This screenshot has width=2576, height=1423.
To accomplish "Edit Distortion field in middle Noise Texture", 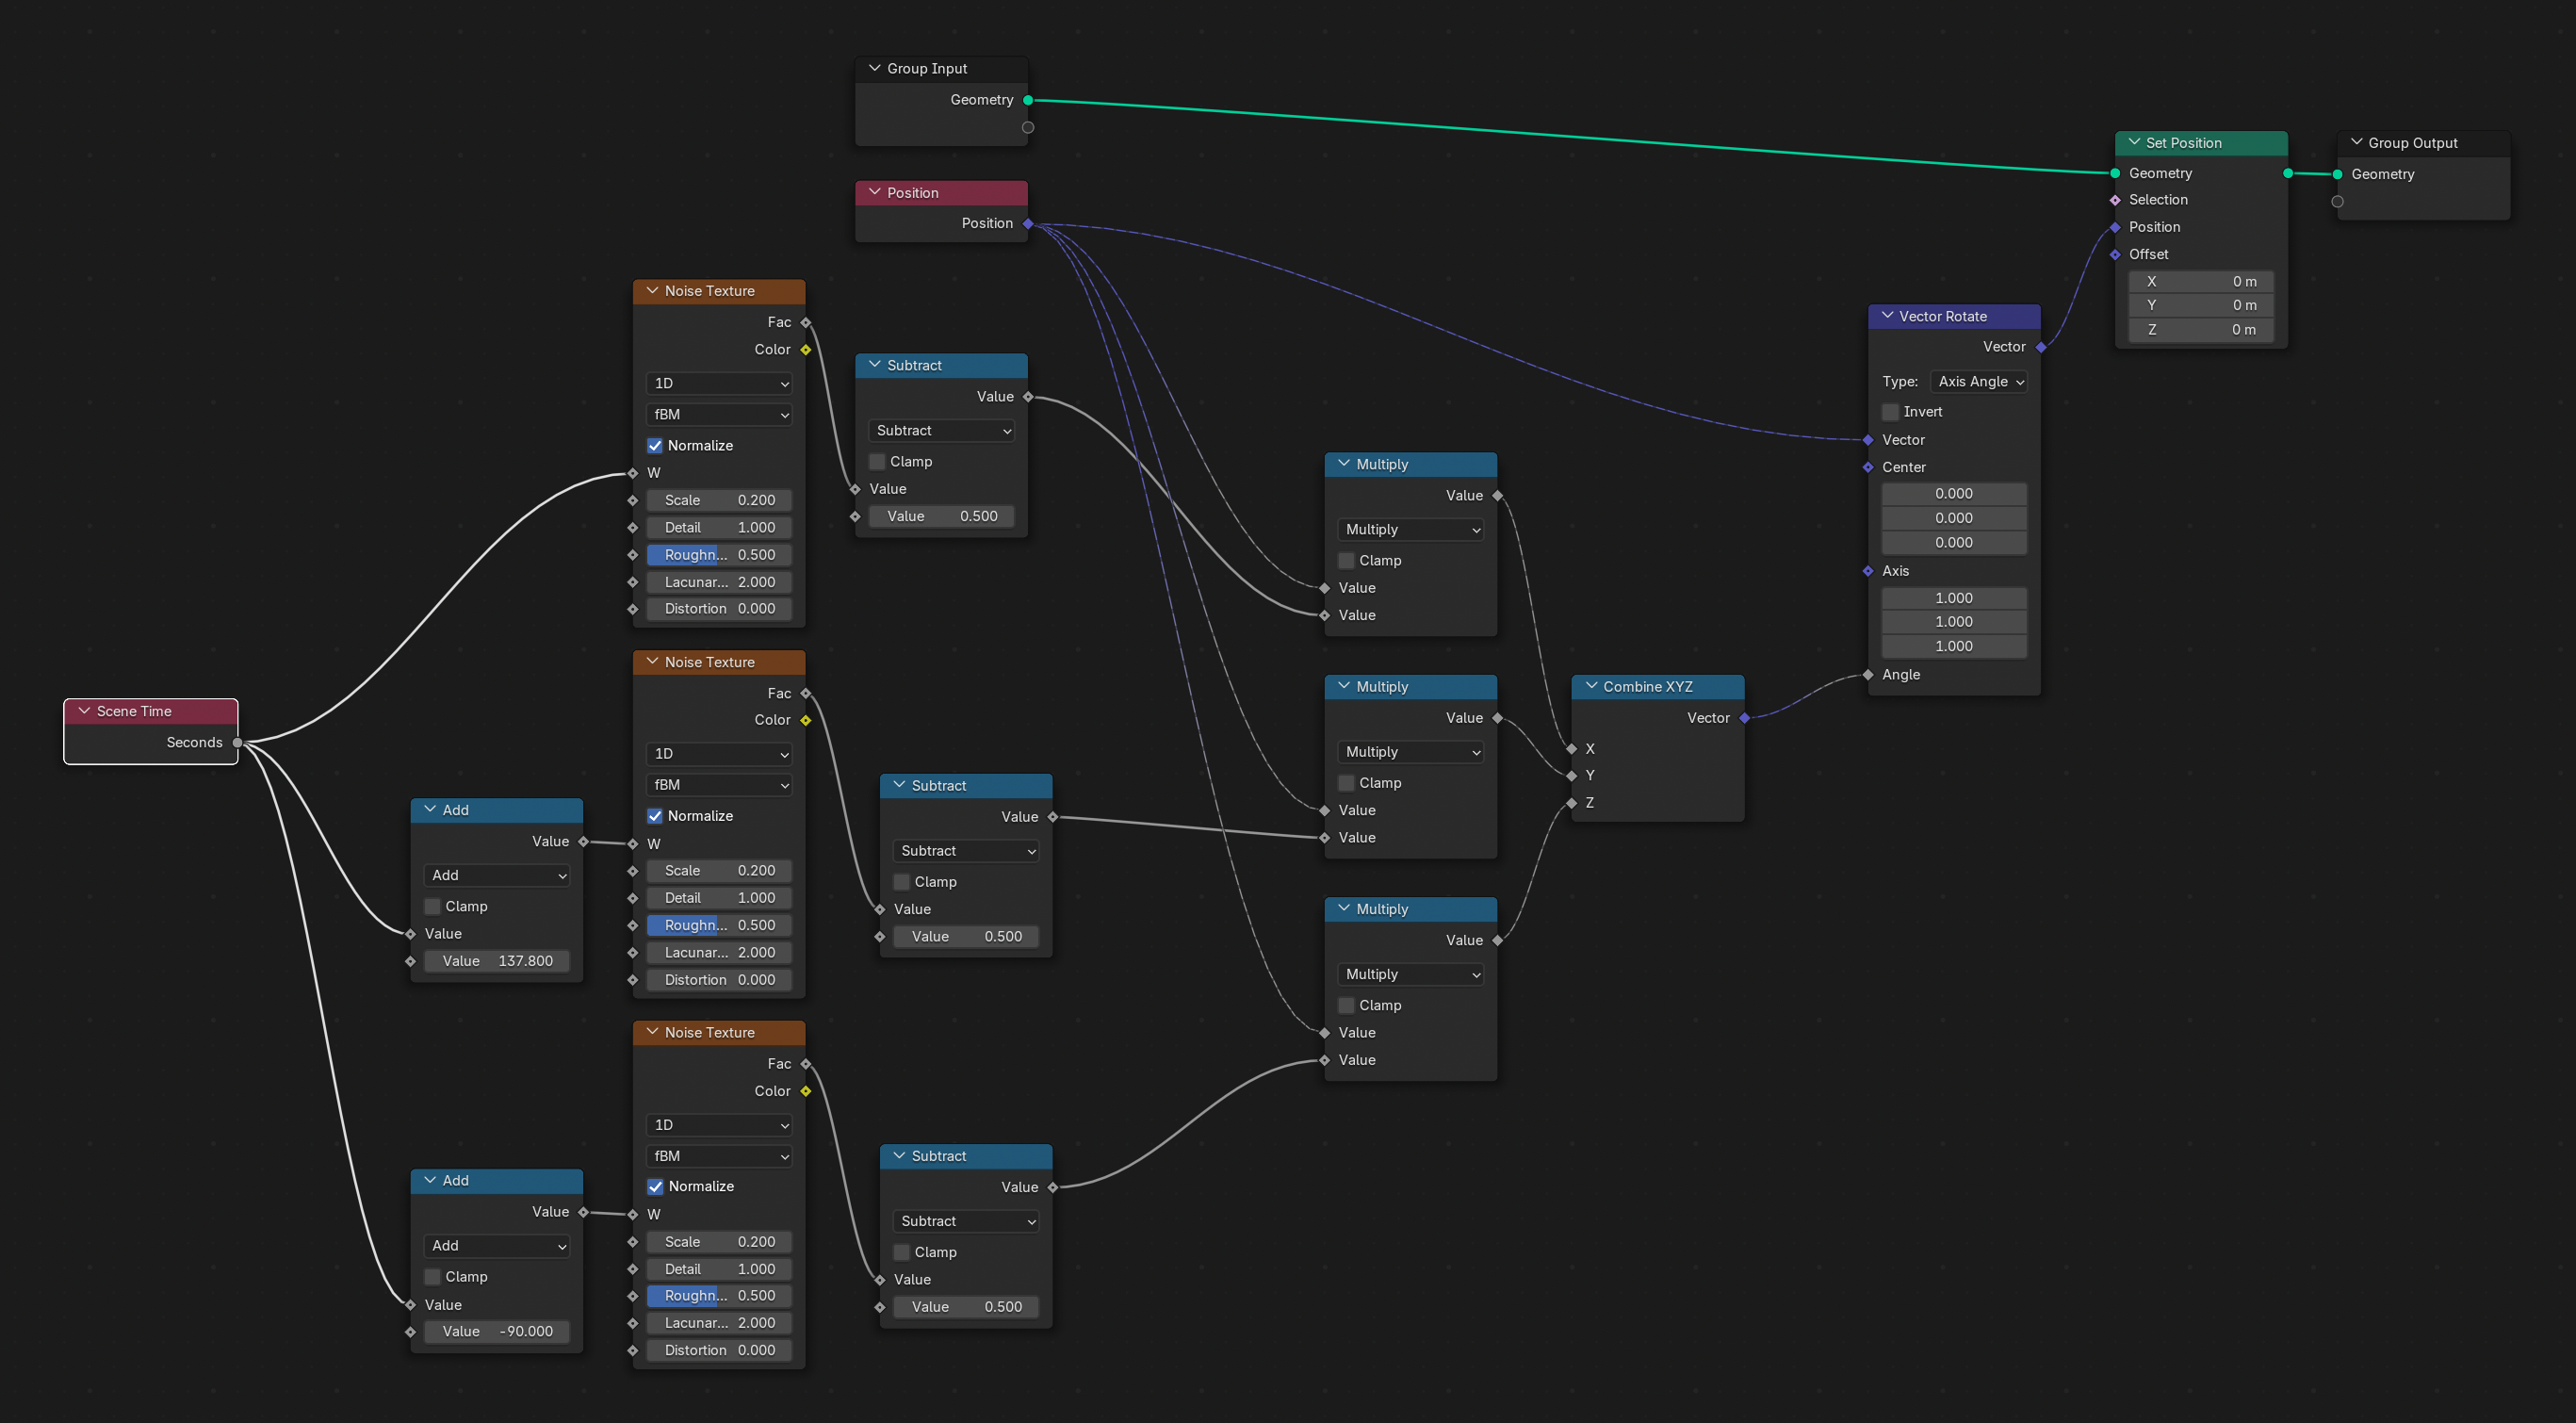I will 719,980.
